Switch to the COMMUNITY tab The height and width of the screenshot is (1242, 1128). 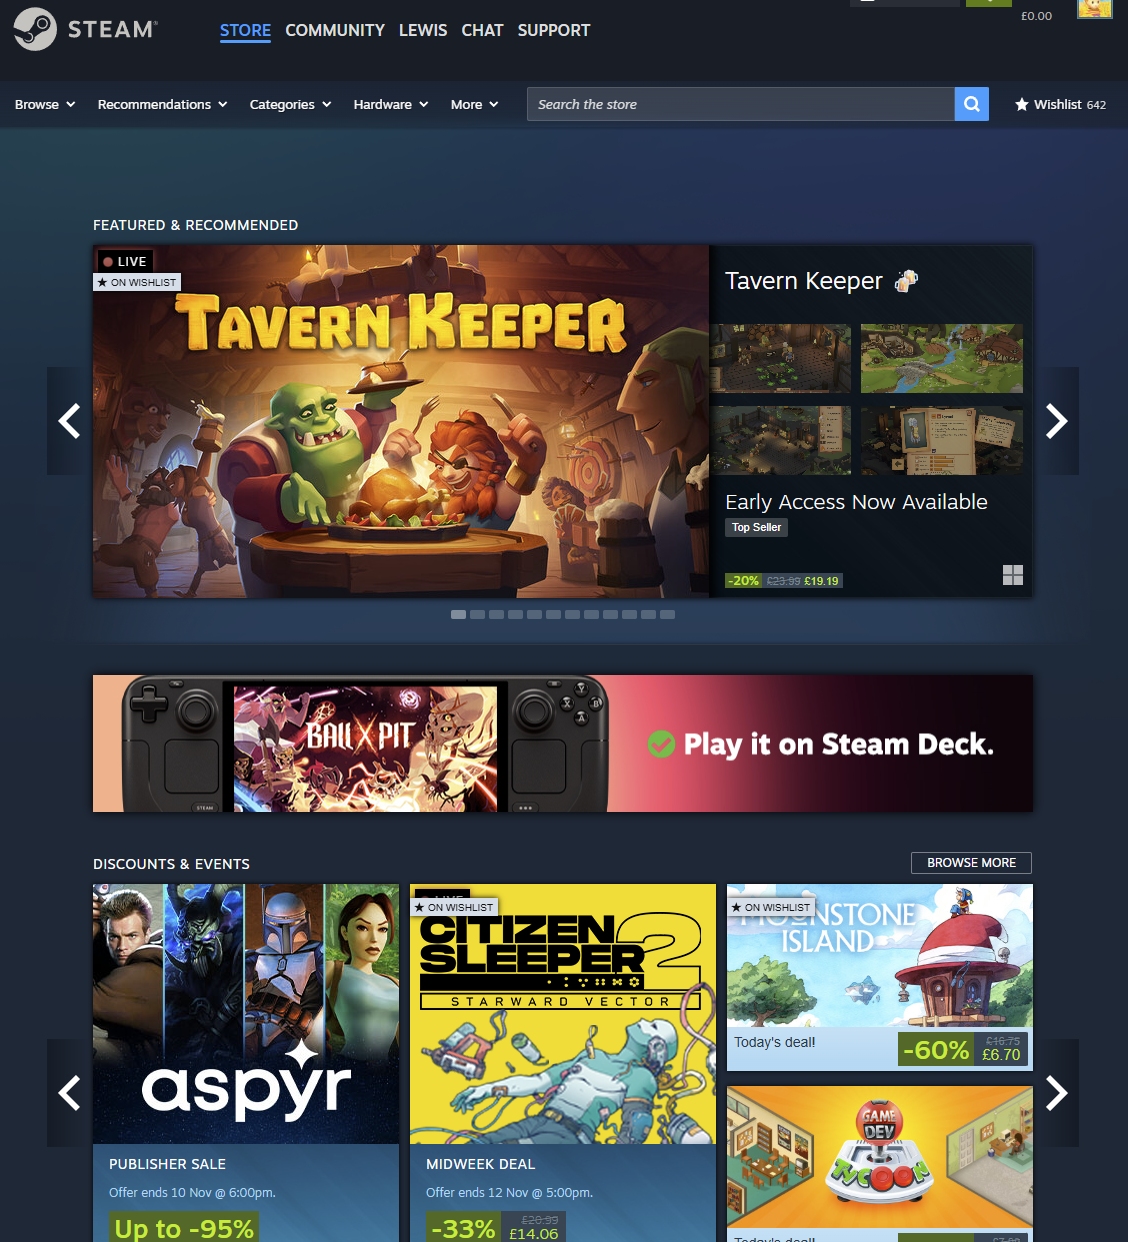point(335,30)
